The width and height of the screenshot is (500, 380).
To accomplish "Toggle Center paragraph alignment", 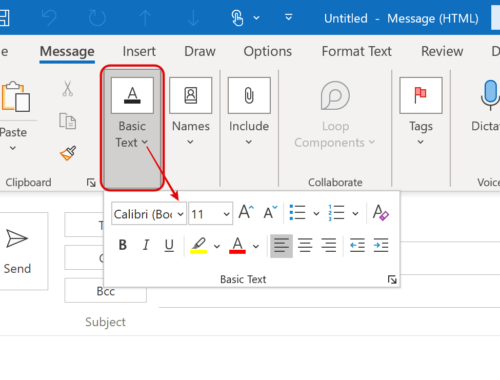I will 305,245.
